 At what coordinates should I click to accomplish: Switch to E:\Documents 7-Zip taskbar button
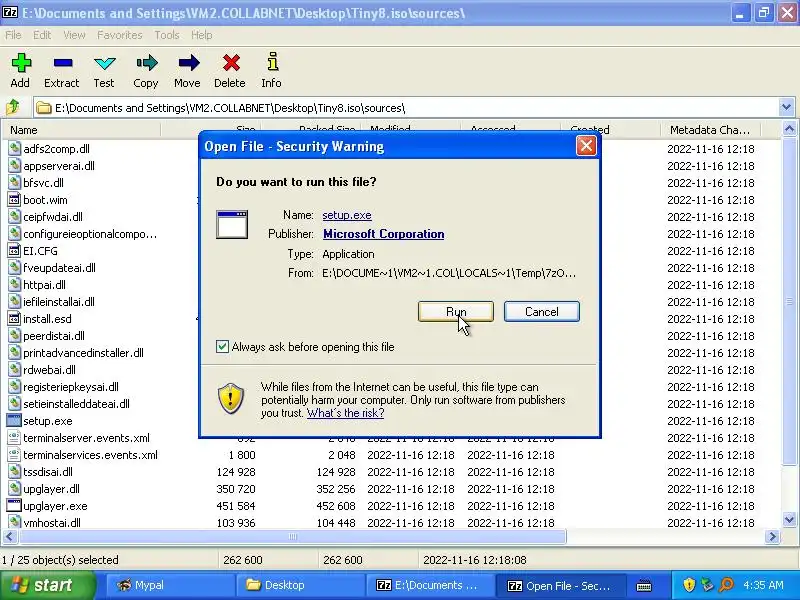tap(430, 585)
